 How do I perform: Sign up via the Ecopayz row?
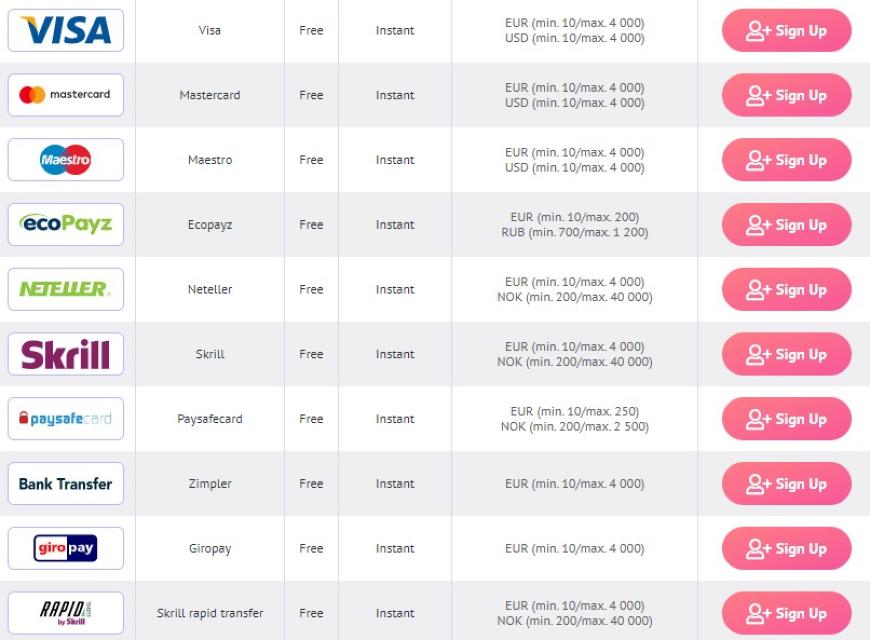786,224
